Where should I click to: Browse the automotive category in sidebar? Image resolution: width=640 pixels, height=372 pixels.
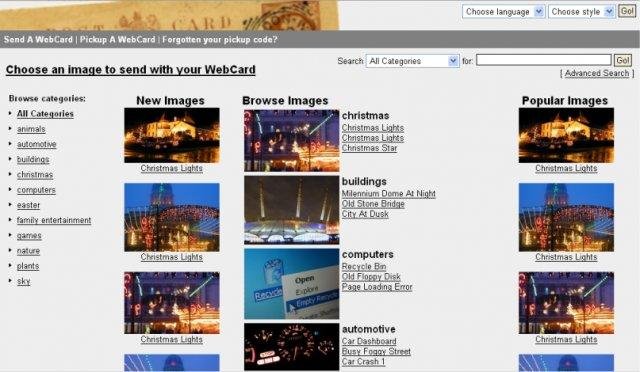37,144
